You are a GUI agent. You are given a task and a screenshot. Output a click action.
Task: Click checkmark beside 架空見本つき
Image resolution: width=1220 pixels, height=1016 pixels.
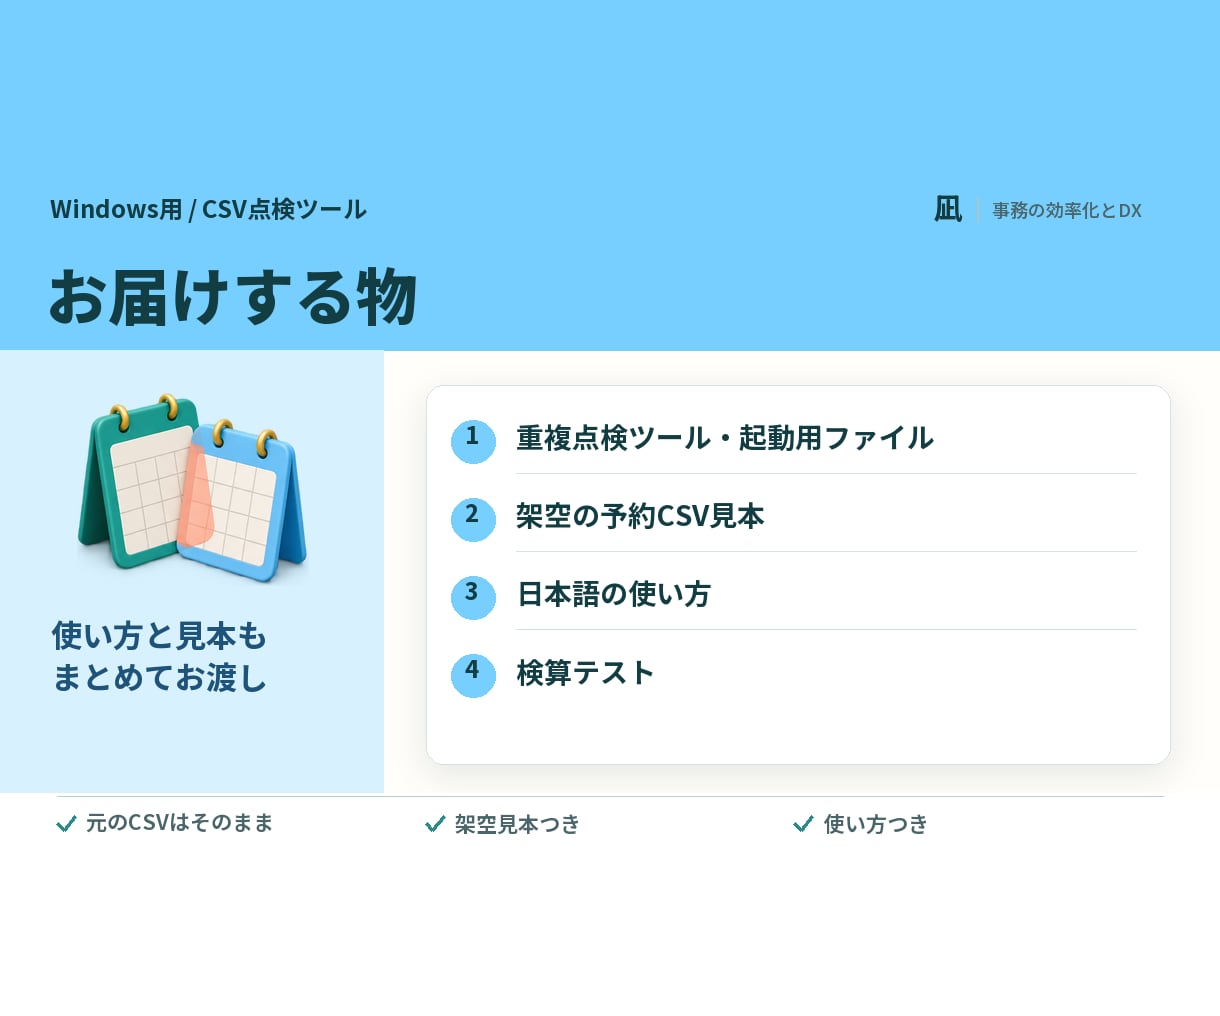click(x=435, y=824)
